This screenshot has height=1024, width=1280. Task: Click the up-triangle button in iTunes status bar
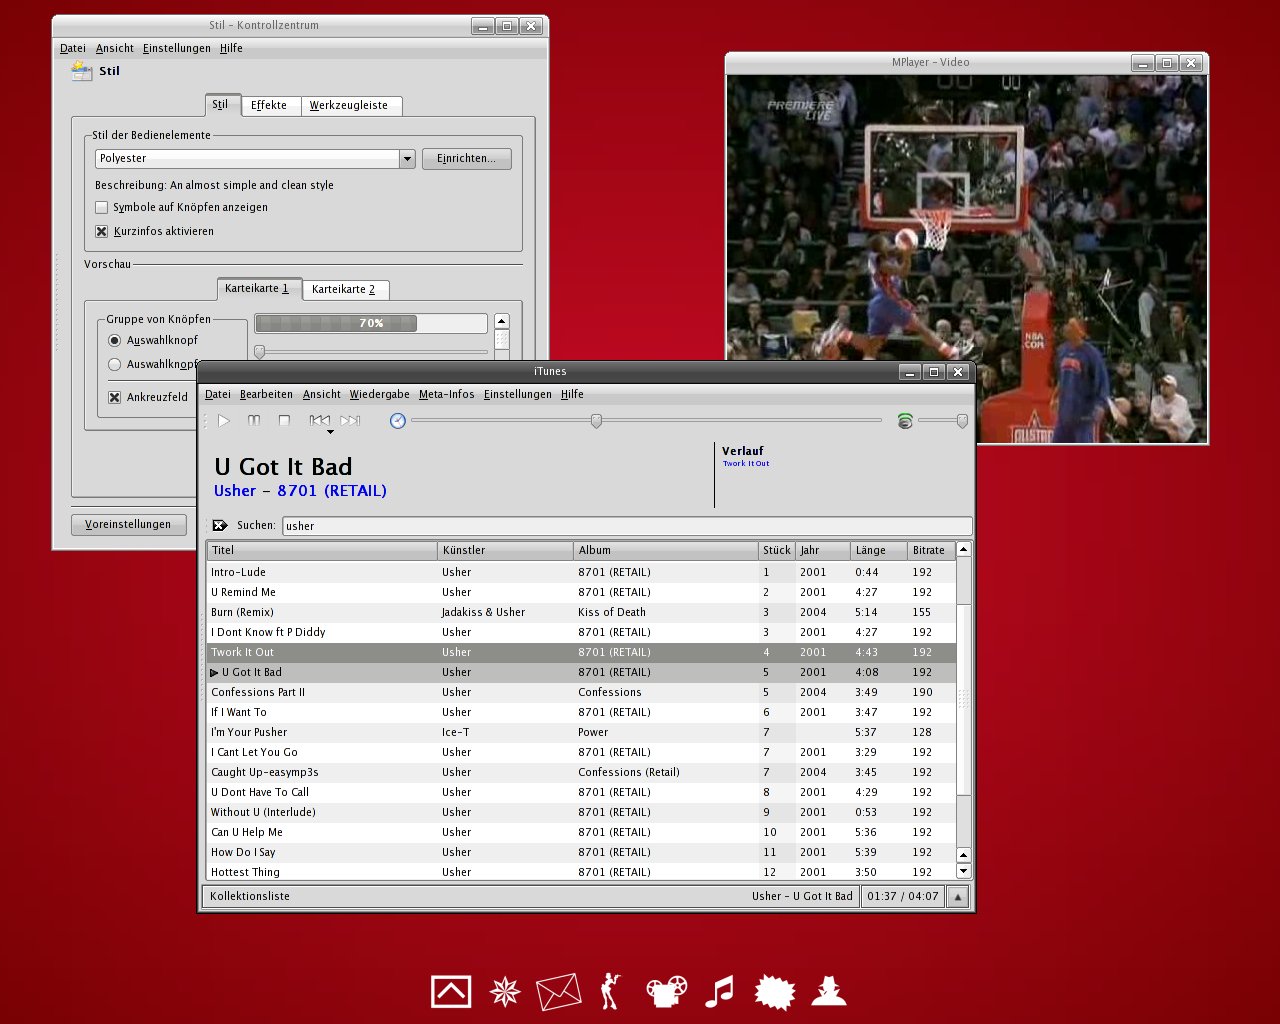pyautogui.click(x=958, y=896)
